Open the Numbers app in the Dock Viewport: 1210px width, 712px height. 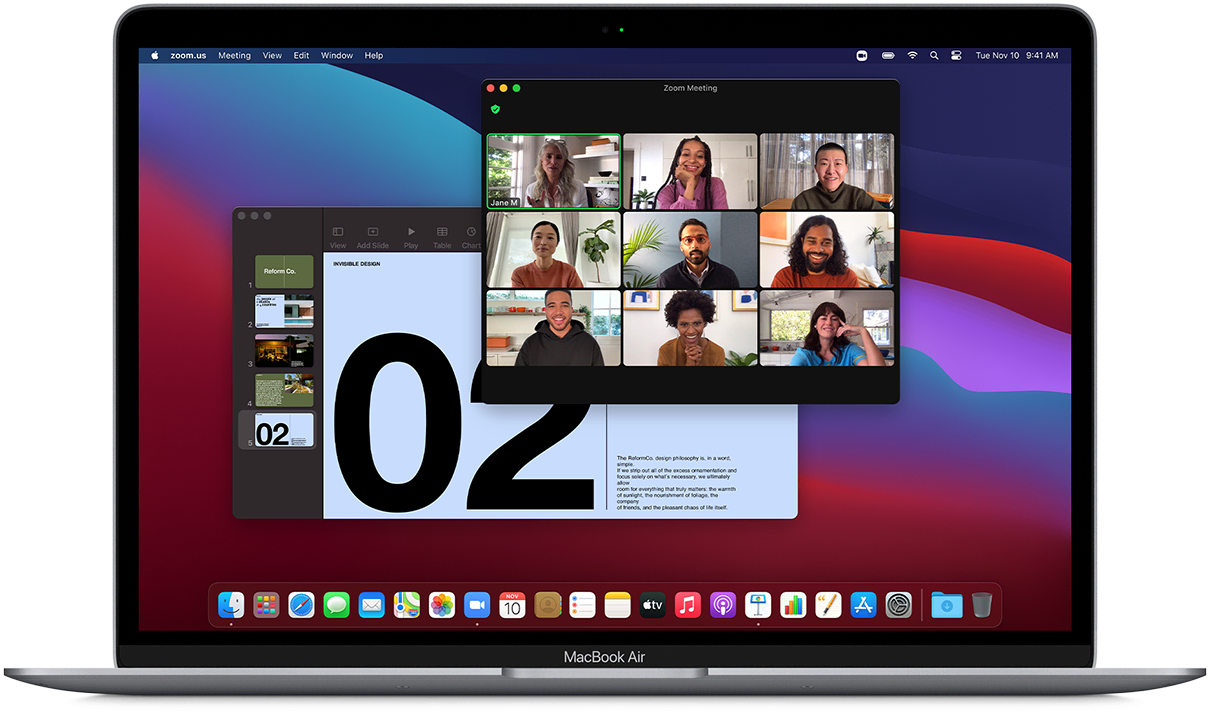pyautogui.click(x=793, y=605)
